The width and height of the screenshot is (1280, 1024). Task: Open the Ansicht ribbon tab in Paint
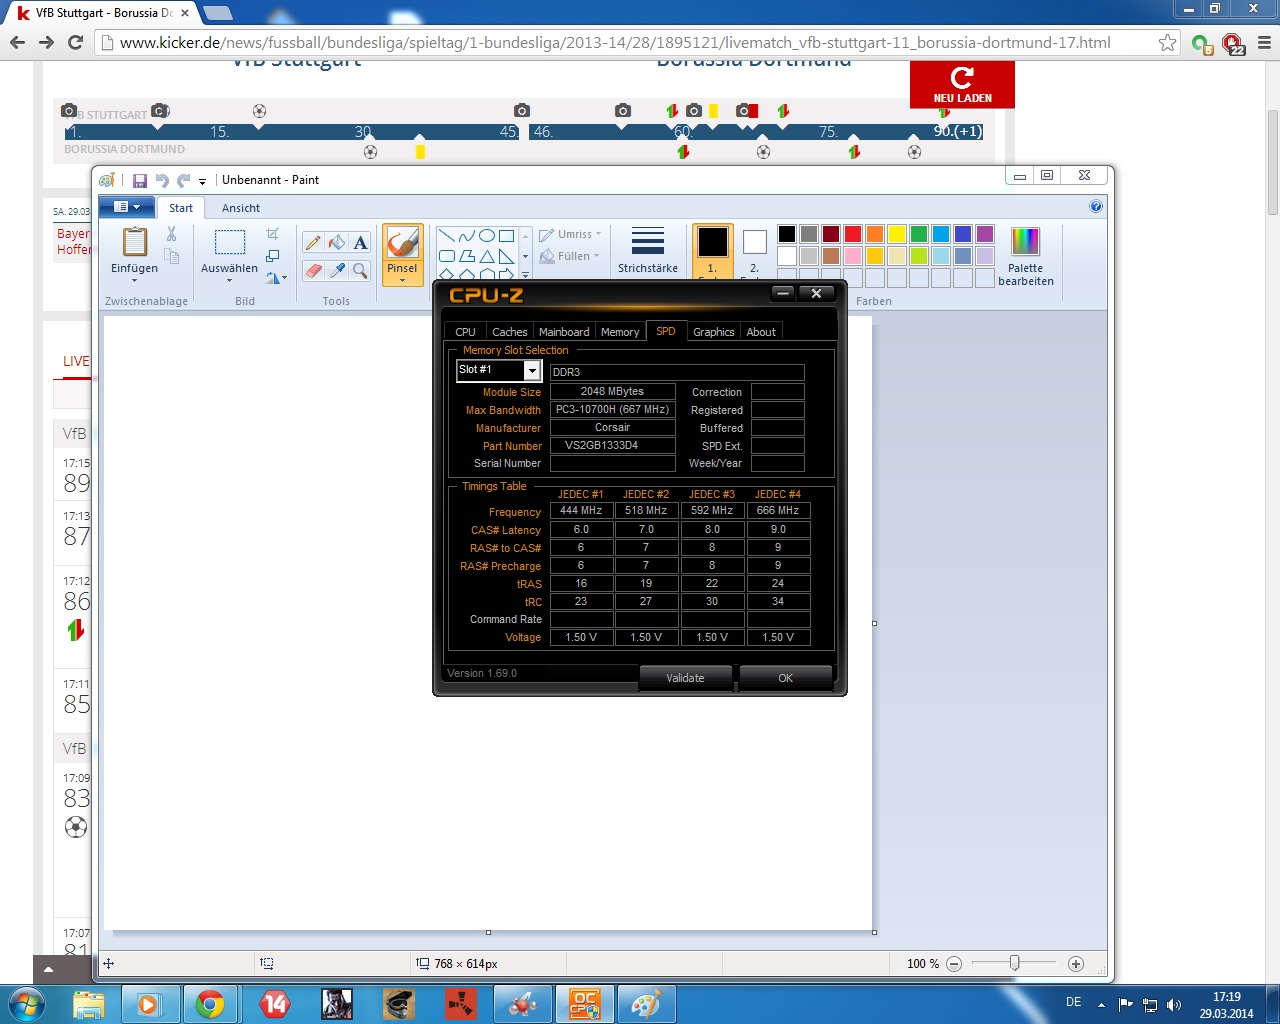click(241, 208)
